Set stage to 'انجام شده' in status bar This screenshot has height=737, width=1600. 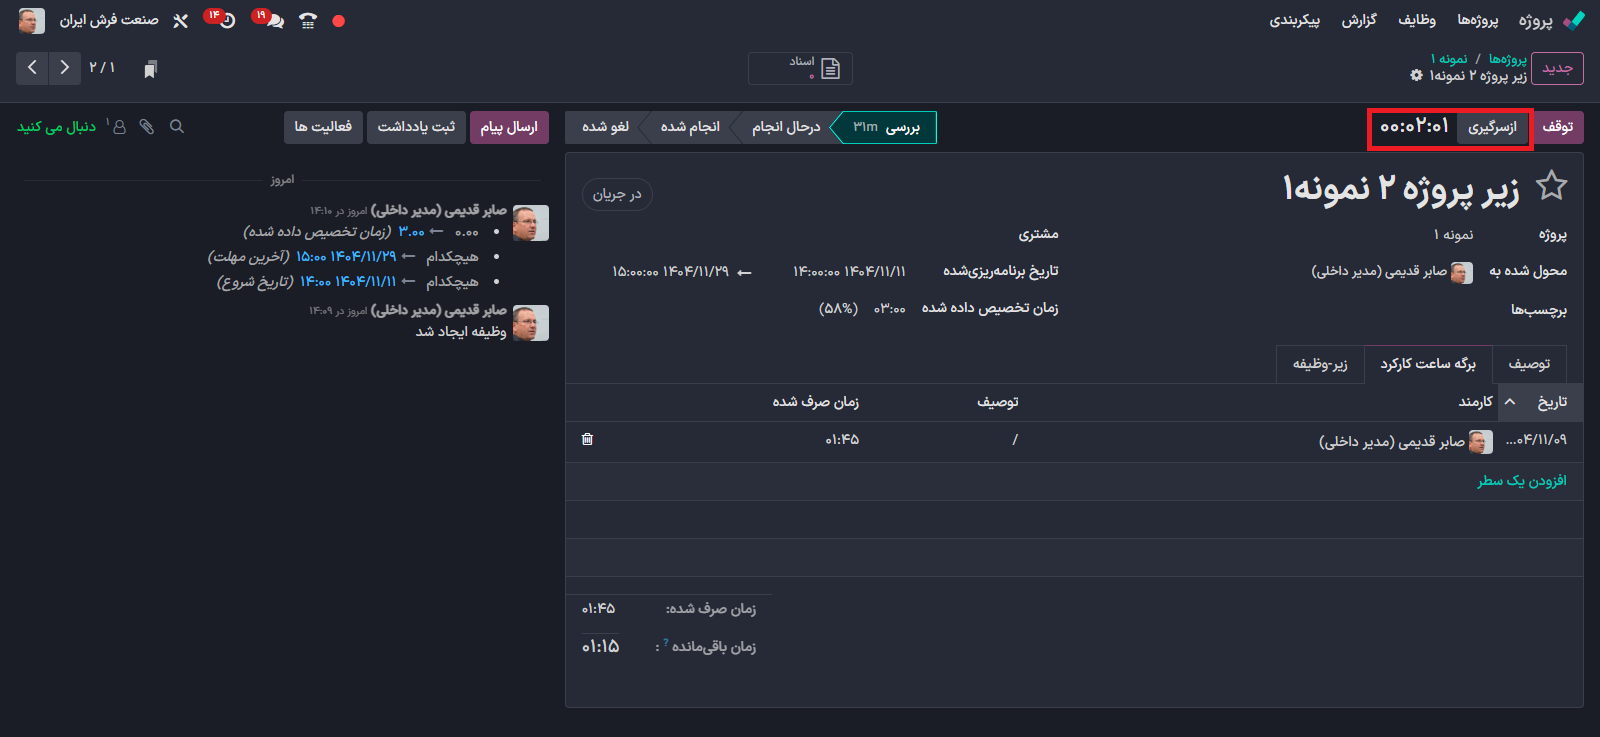click(690, 127)
